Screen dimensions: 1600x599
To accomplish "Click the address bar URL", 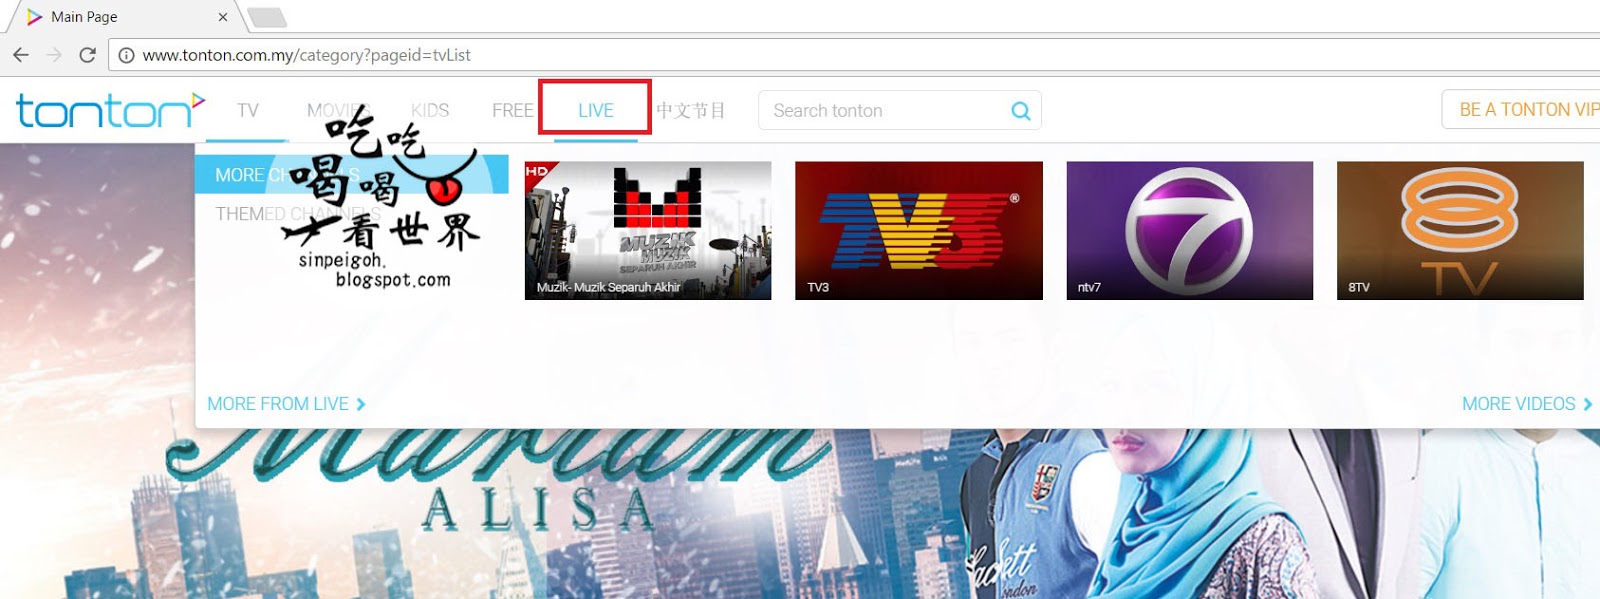I will pyautogui.click(x=306, y=55).
